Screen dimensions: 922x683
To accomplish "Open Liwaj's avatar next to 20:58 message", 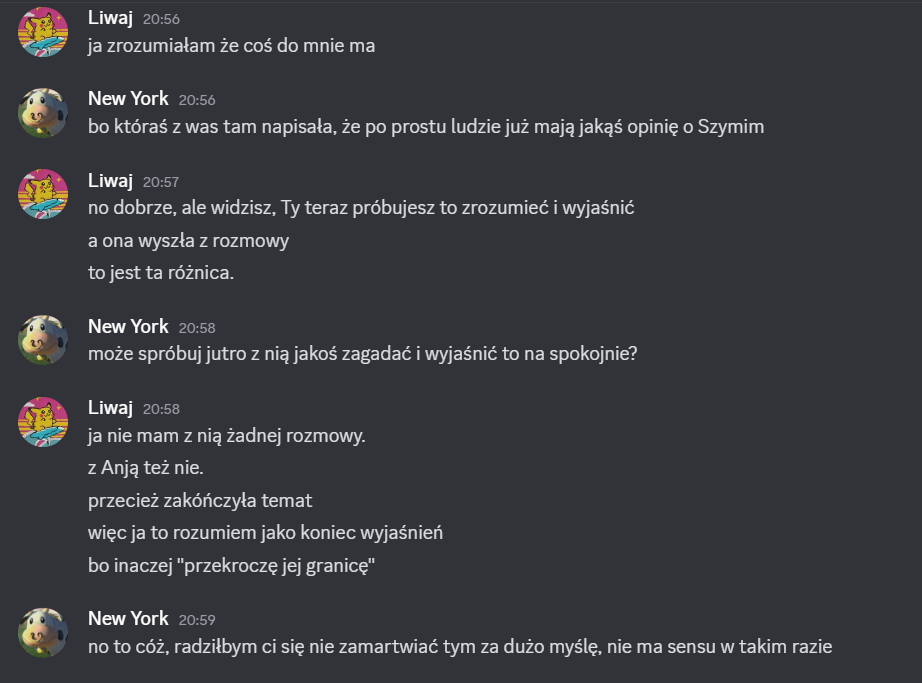I will 43,421.
